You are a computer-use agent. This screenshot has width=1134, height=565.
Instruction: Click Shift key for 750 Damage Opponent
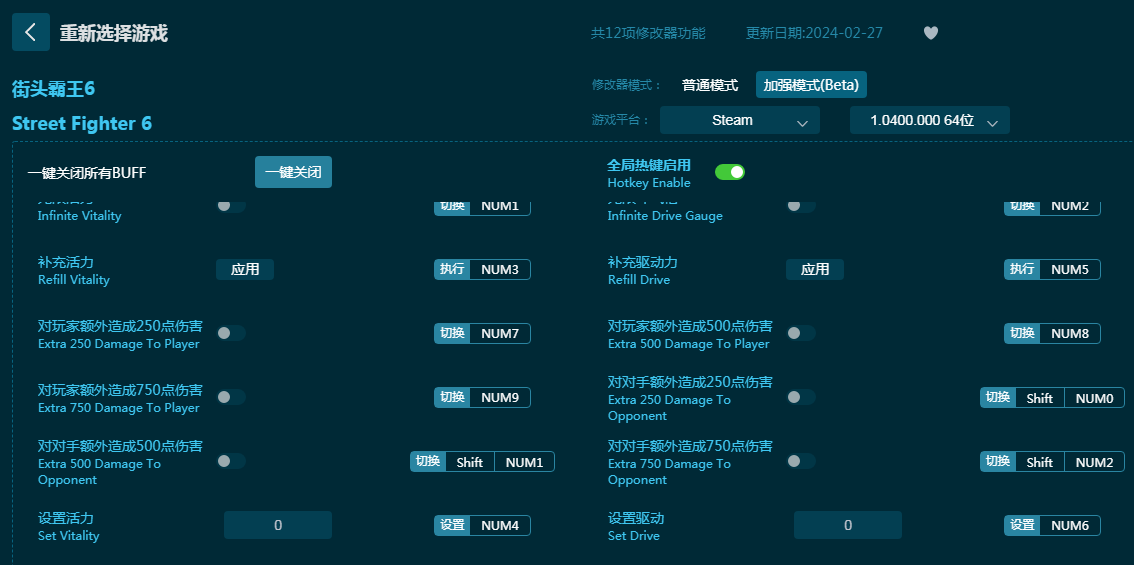[1040, 462]
